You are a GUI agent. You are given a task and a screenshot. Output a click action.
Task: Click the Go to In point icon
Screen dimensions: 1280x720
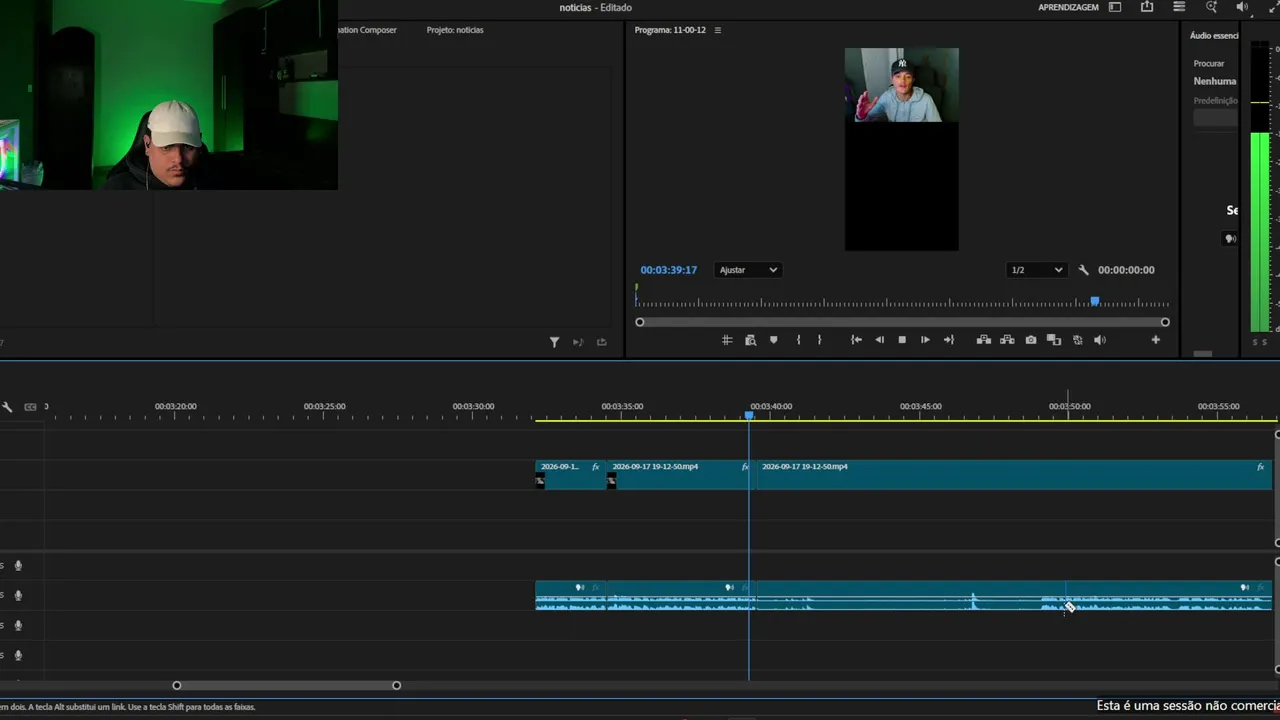click(856, 340)
